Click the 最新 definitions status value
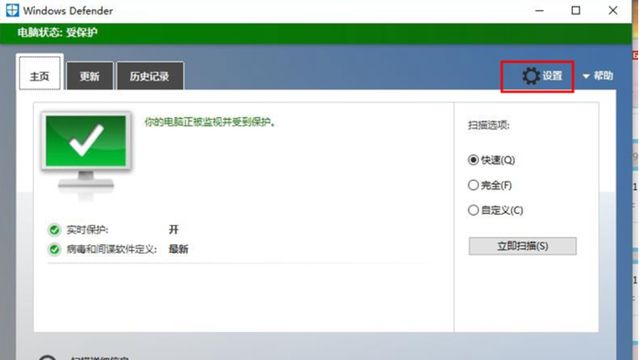Viewport: 640px width, 360px height. pos(178,249)
